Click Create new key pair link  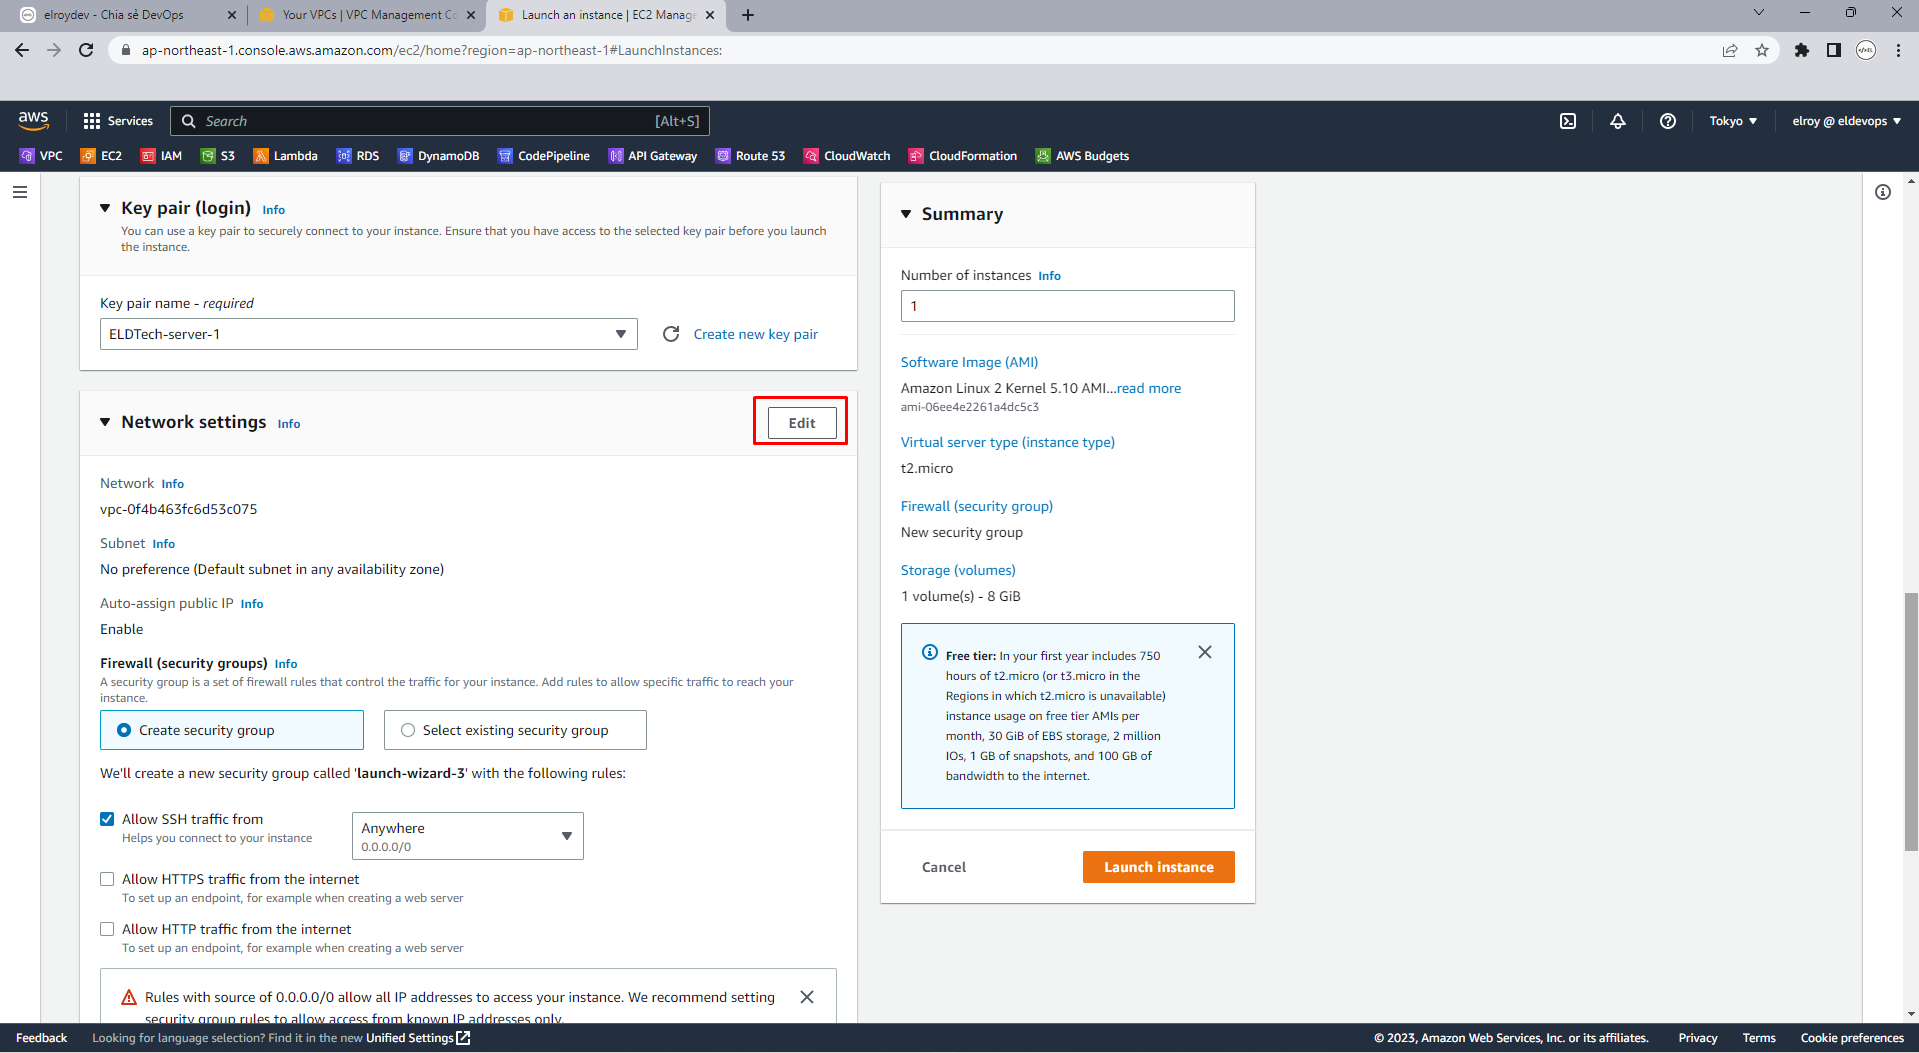(755, 334)
